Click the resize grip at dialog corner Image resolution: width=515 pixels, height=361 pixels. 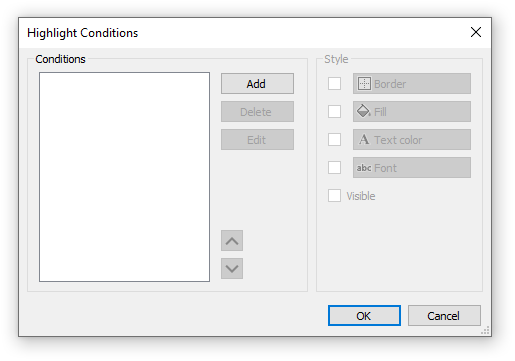coord(485,330)
